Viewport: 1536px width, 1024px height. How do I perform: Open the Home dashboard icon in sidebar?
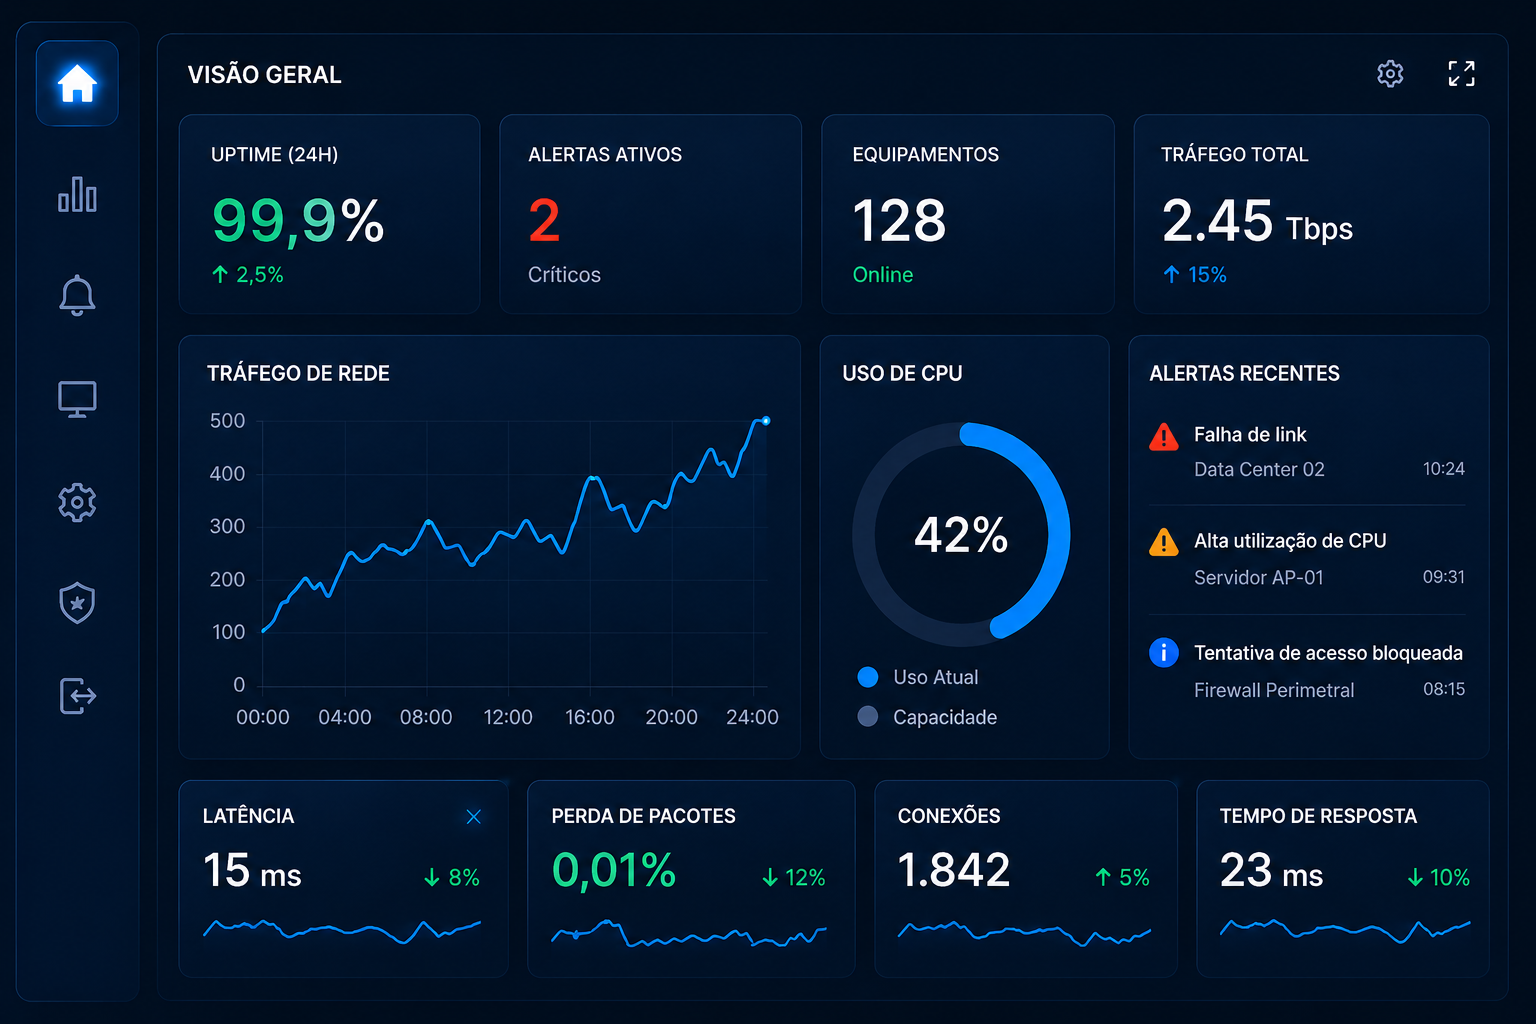pos(77,83)
